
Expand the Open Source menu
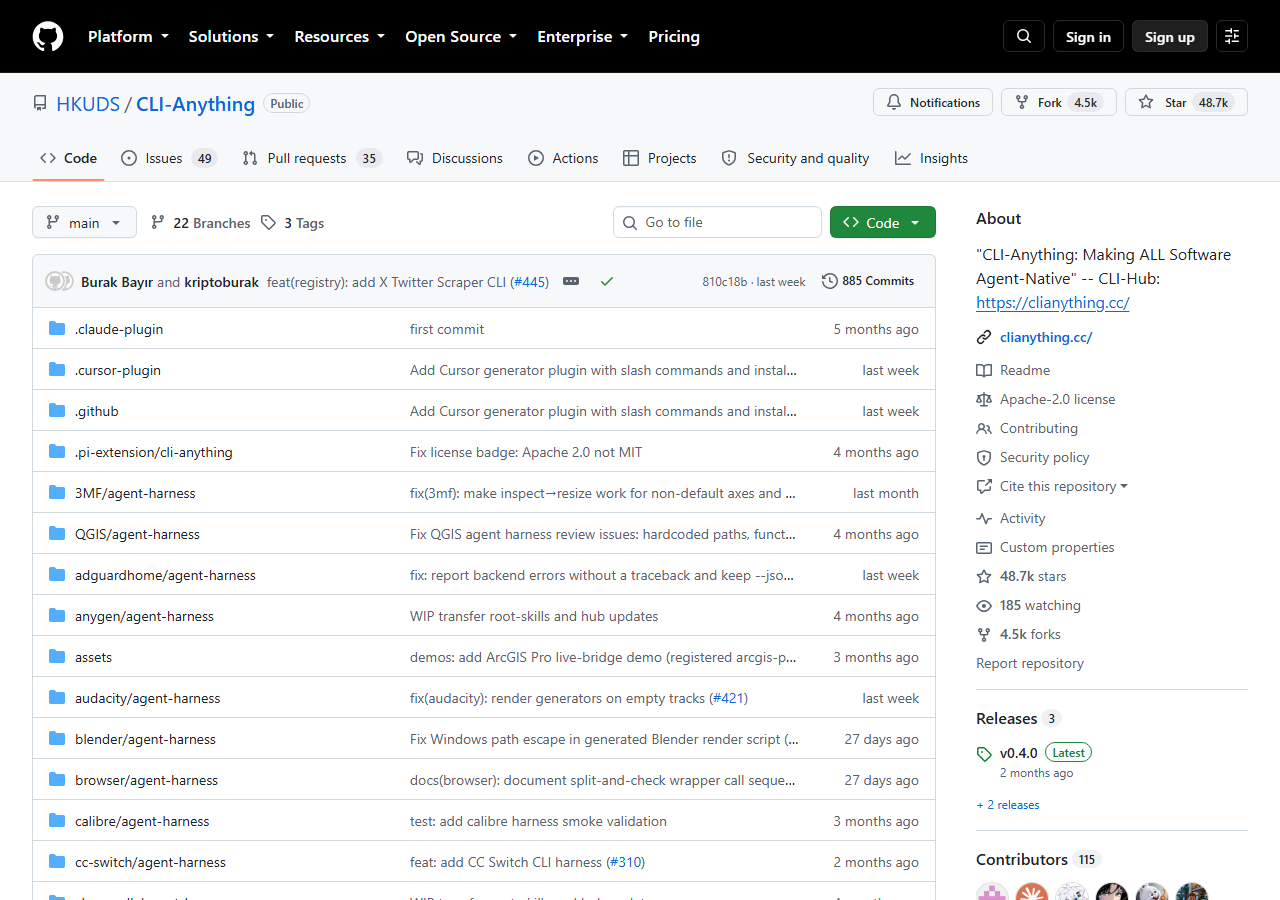click(461, 36)
